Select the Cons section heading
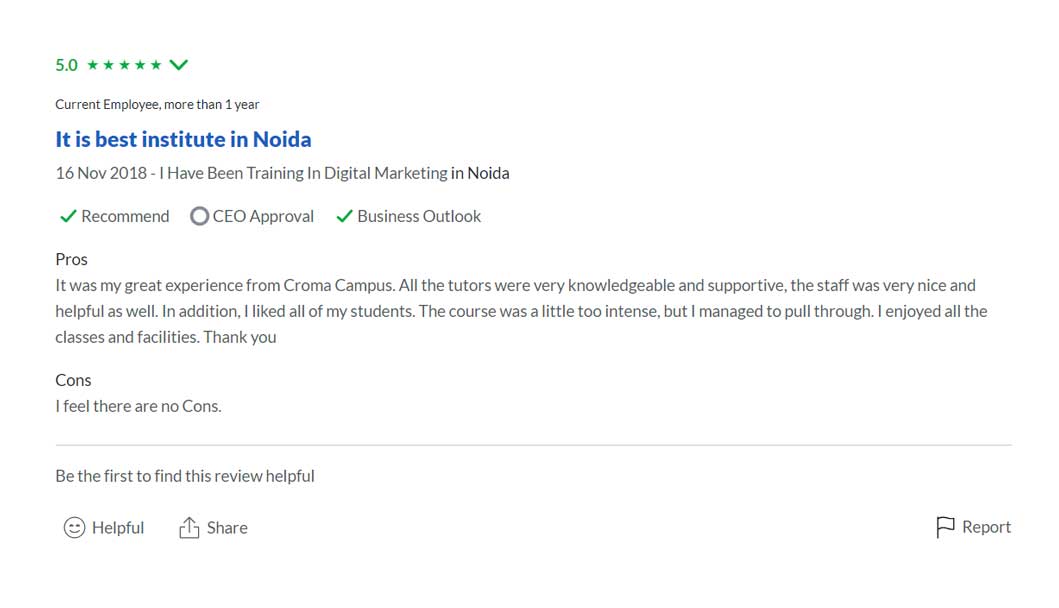Screen dimensions: 1059x608 (x=73, y=380)
